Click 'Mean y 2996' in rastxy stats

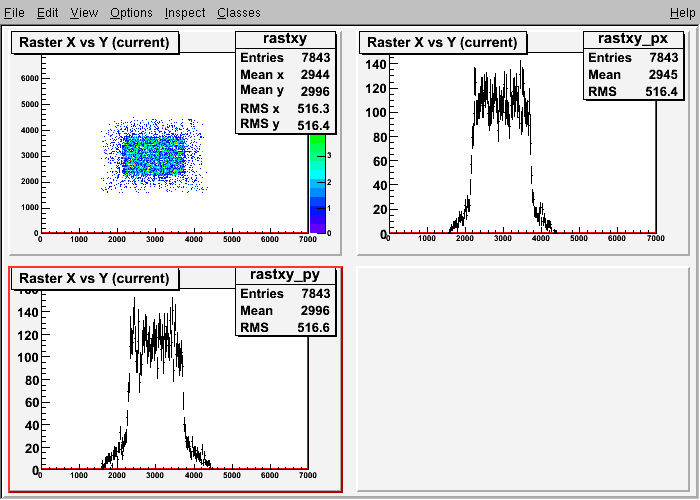coord(285,91)
